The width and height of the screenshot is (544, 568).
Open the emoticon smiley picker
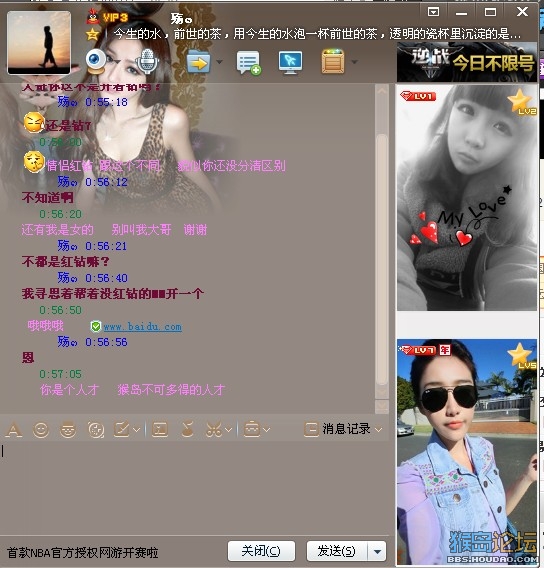coord(41,430)
